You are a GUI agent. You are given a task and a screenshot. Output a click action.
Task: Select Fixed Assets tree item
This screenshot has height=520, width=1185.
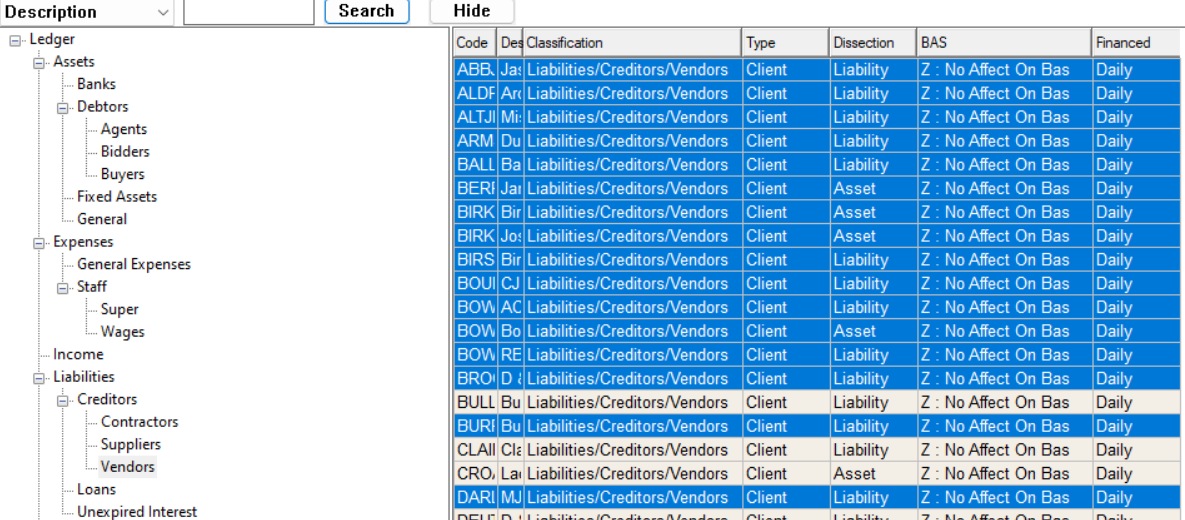[117, 197]
